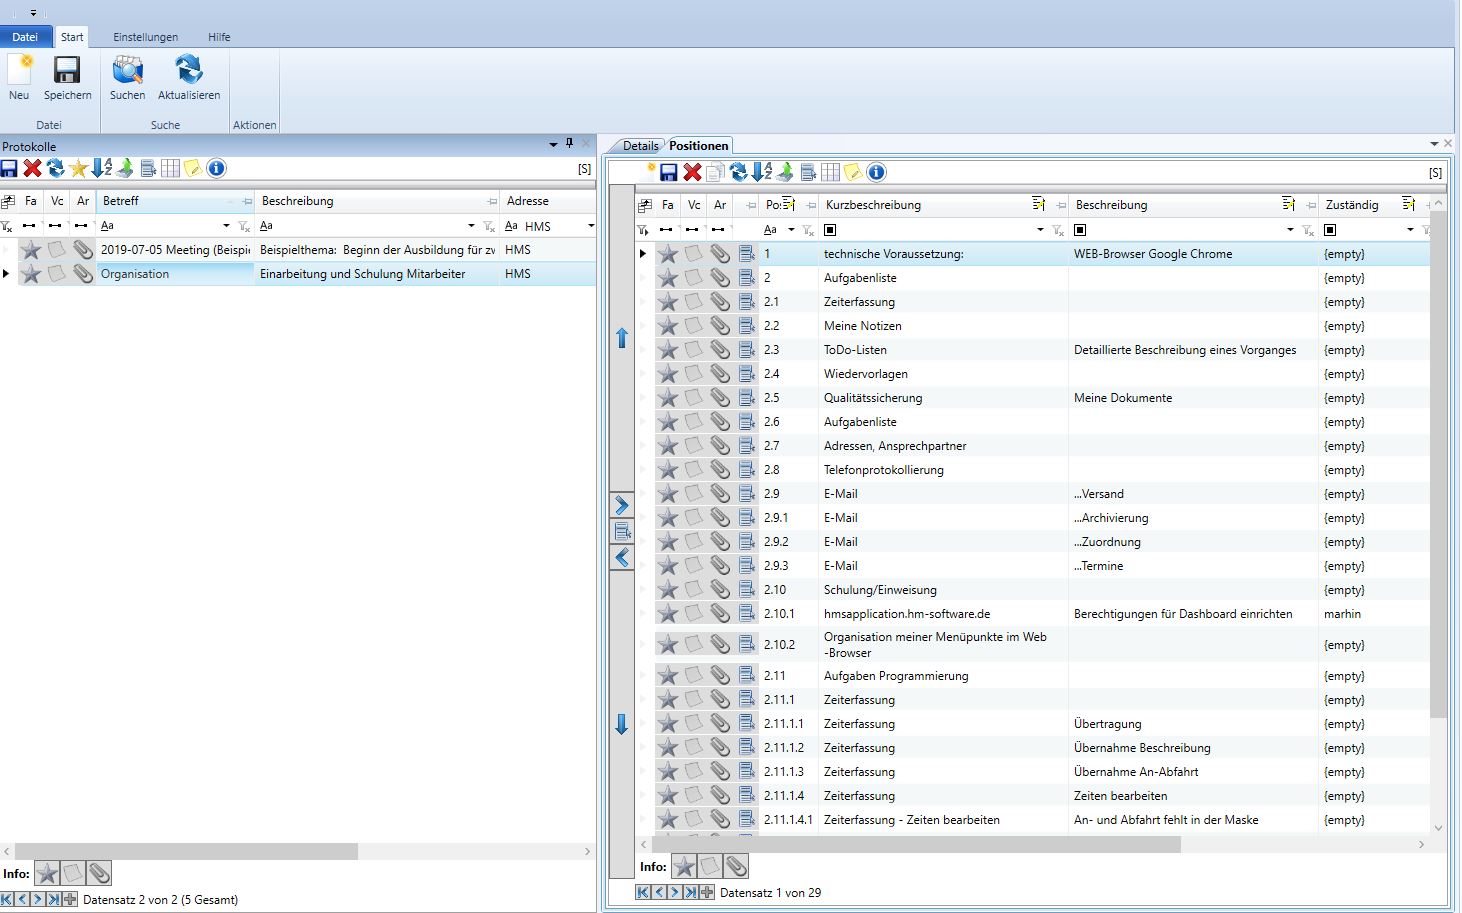Move position up with blue up arrow
Screen dimensions: 1462x913
click(x=622, y=338)
